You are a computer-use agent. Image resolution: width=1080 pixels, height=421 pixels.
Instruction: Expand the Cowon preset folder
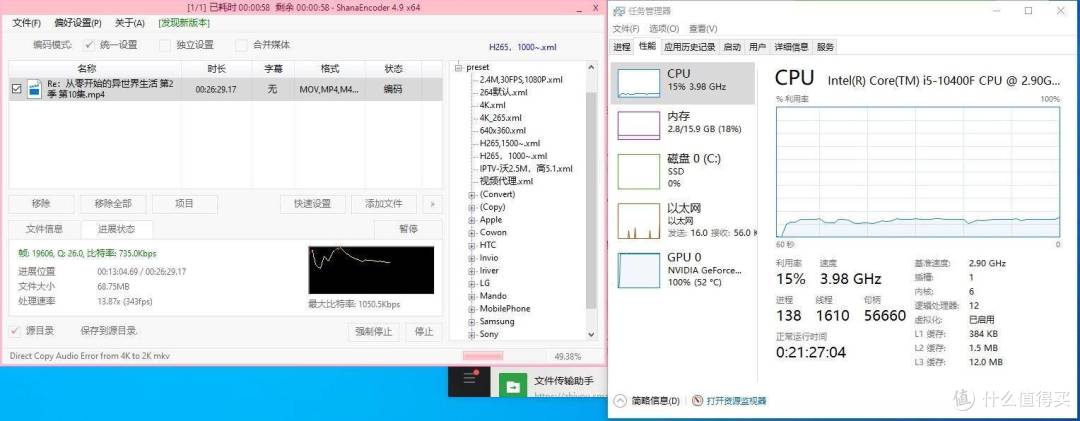click(472, 232)
